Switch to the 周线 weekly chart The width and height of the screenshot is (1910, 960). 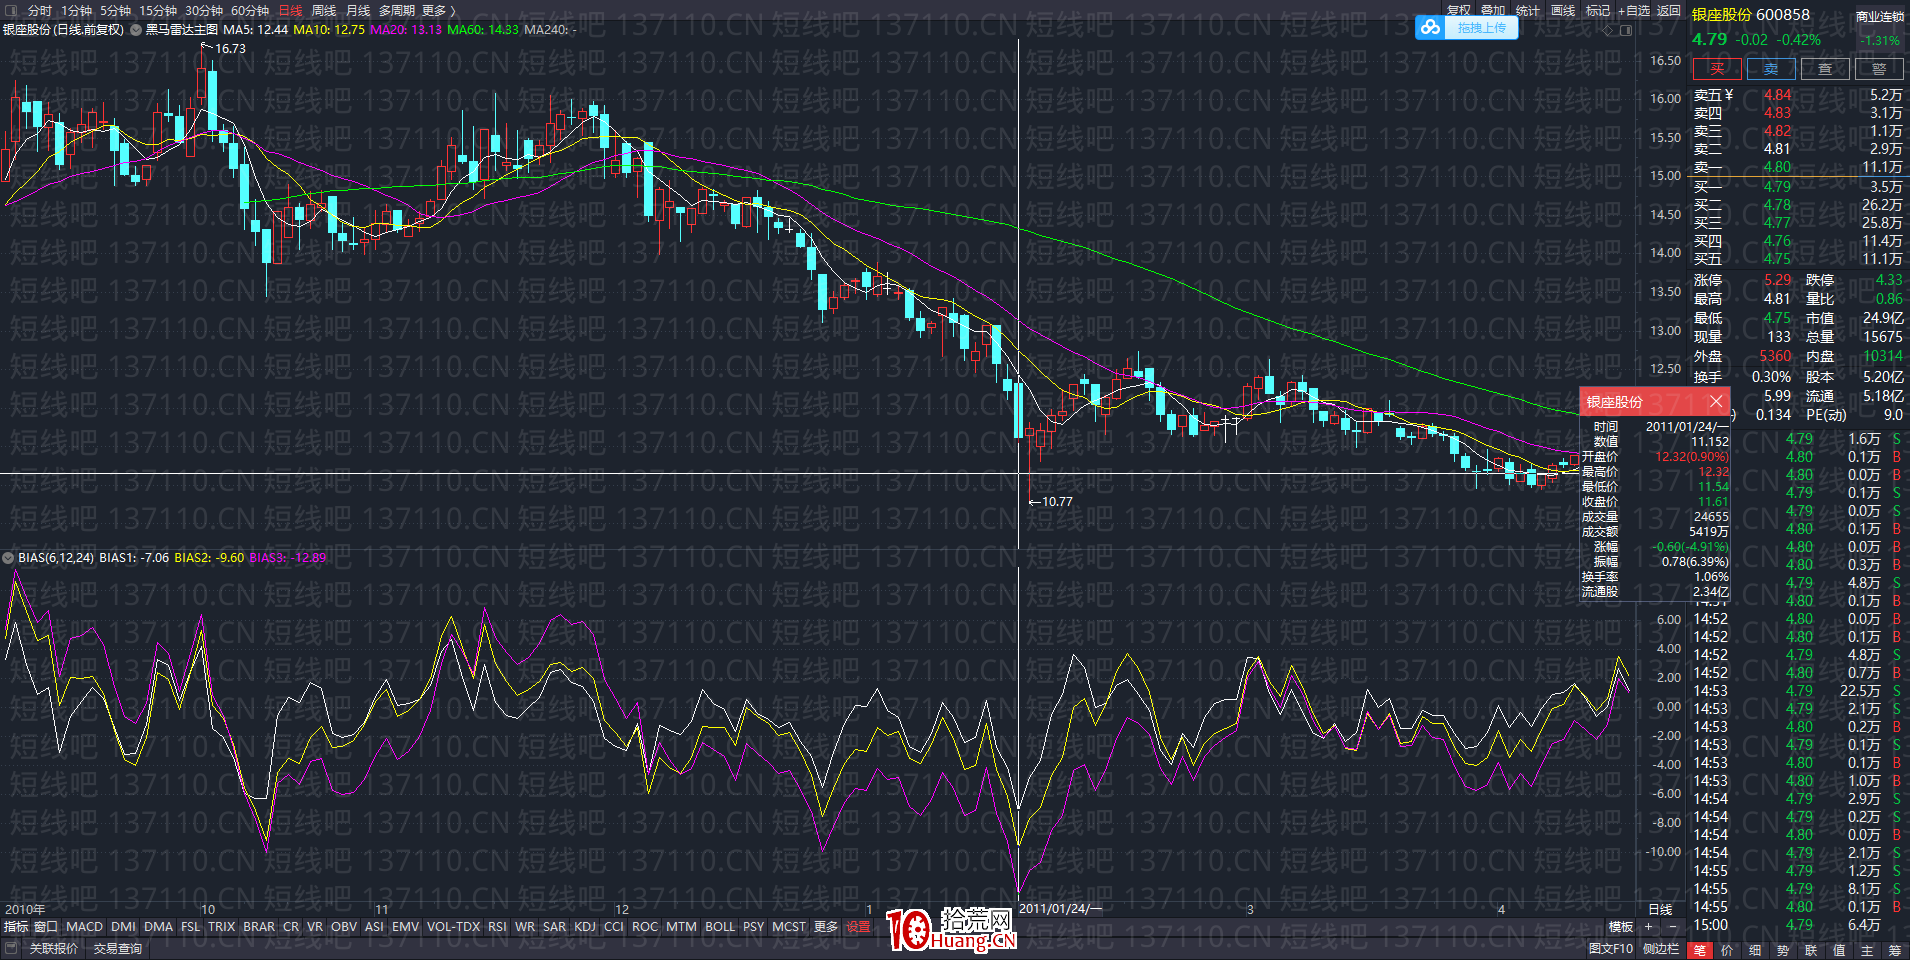pyautogui.click(x=323, y=10)
